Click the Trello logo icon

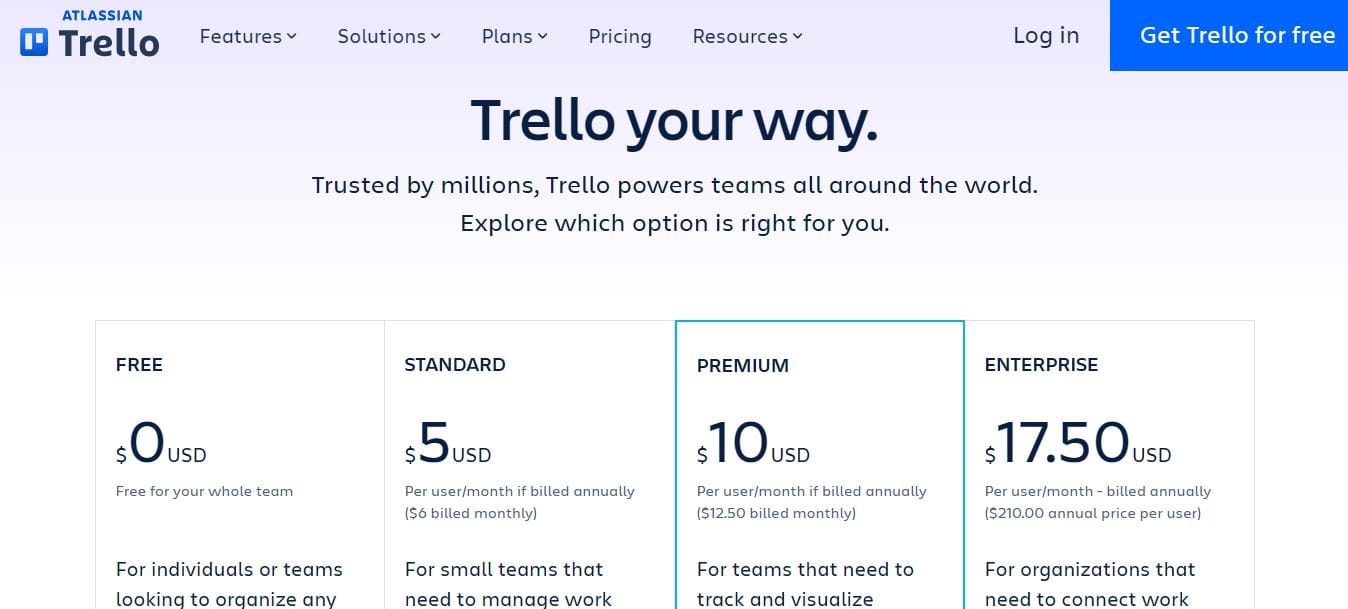(32, 40)
